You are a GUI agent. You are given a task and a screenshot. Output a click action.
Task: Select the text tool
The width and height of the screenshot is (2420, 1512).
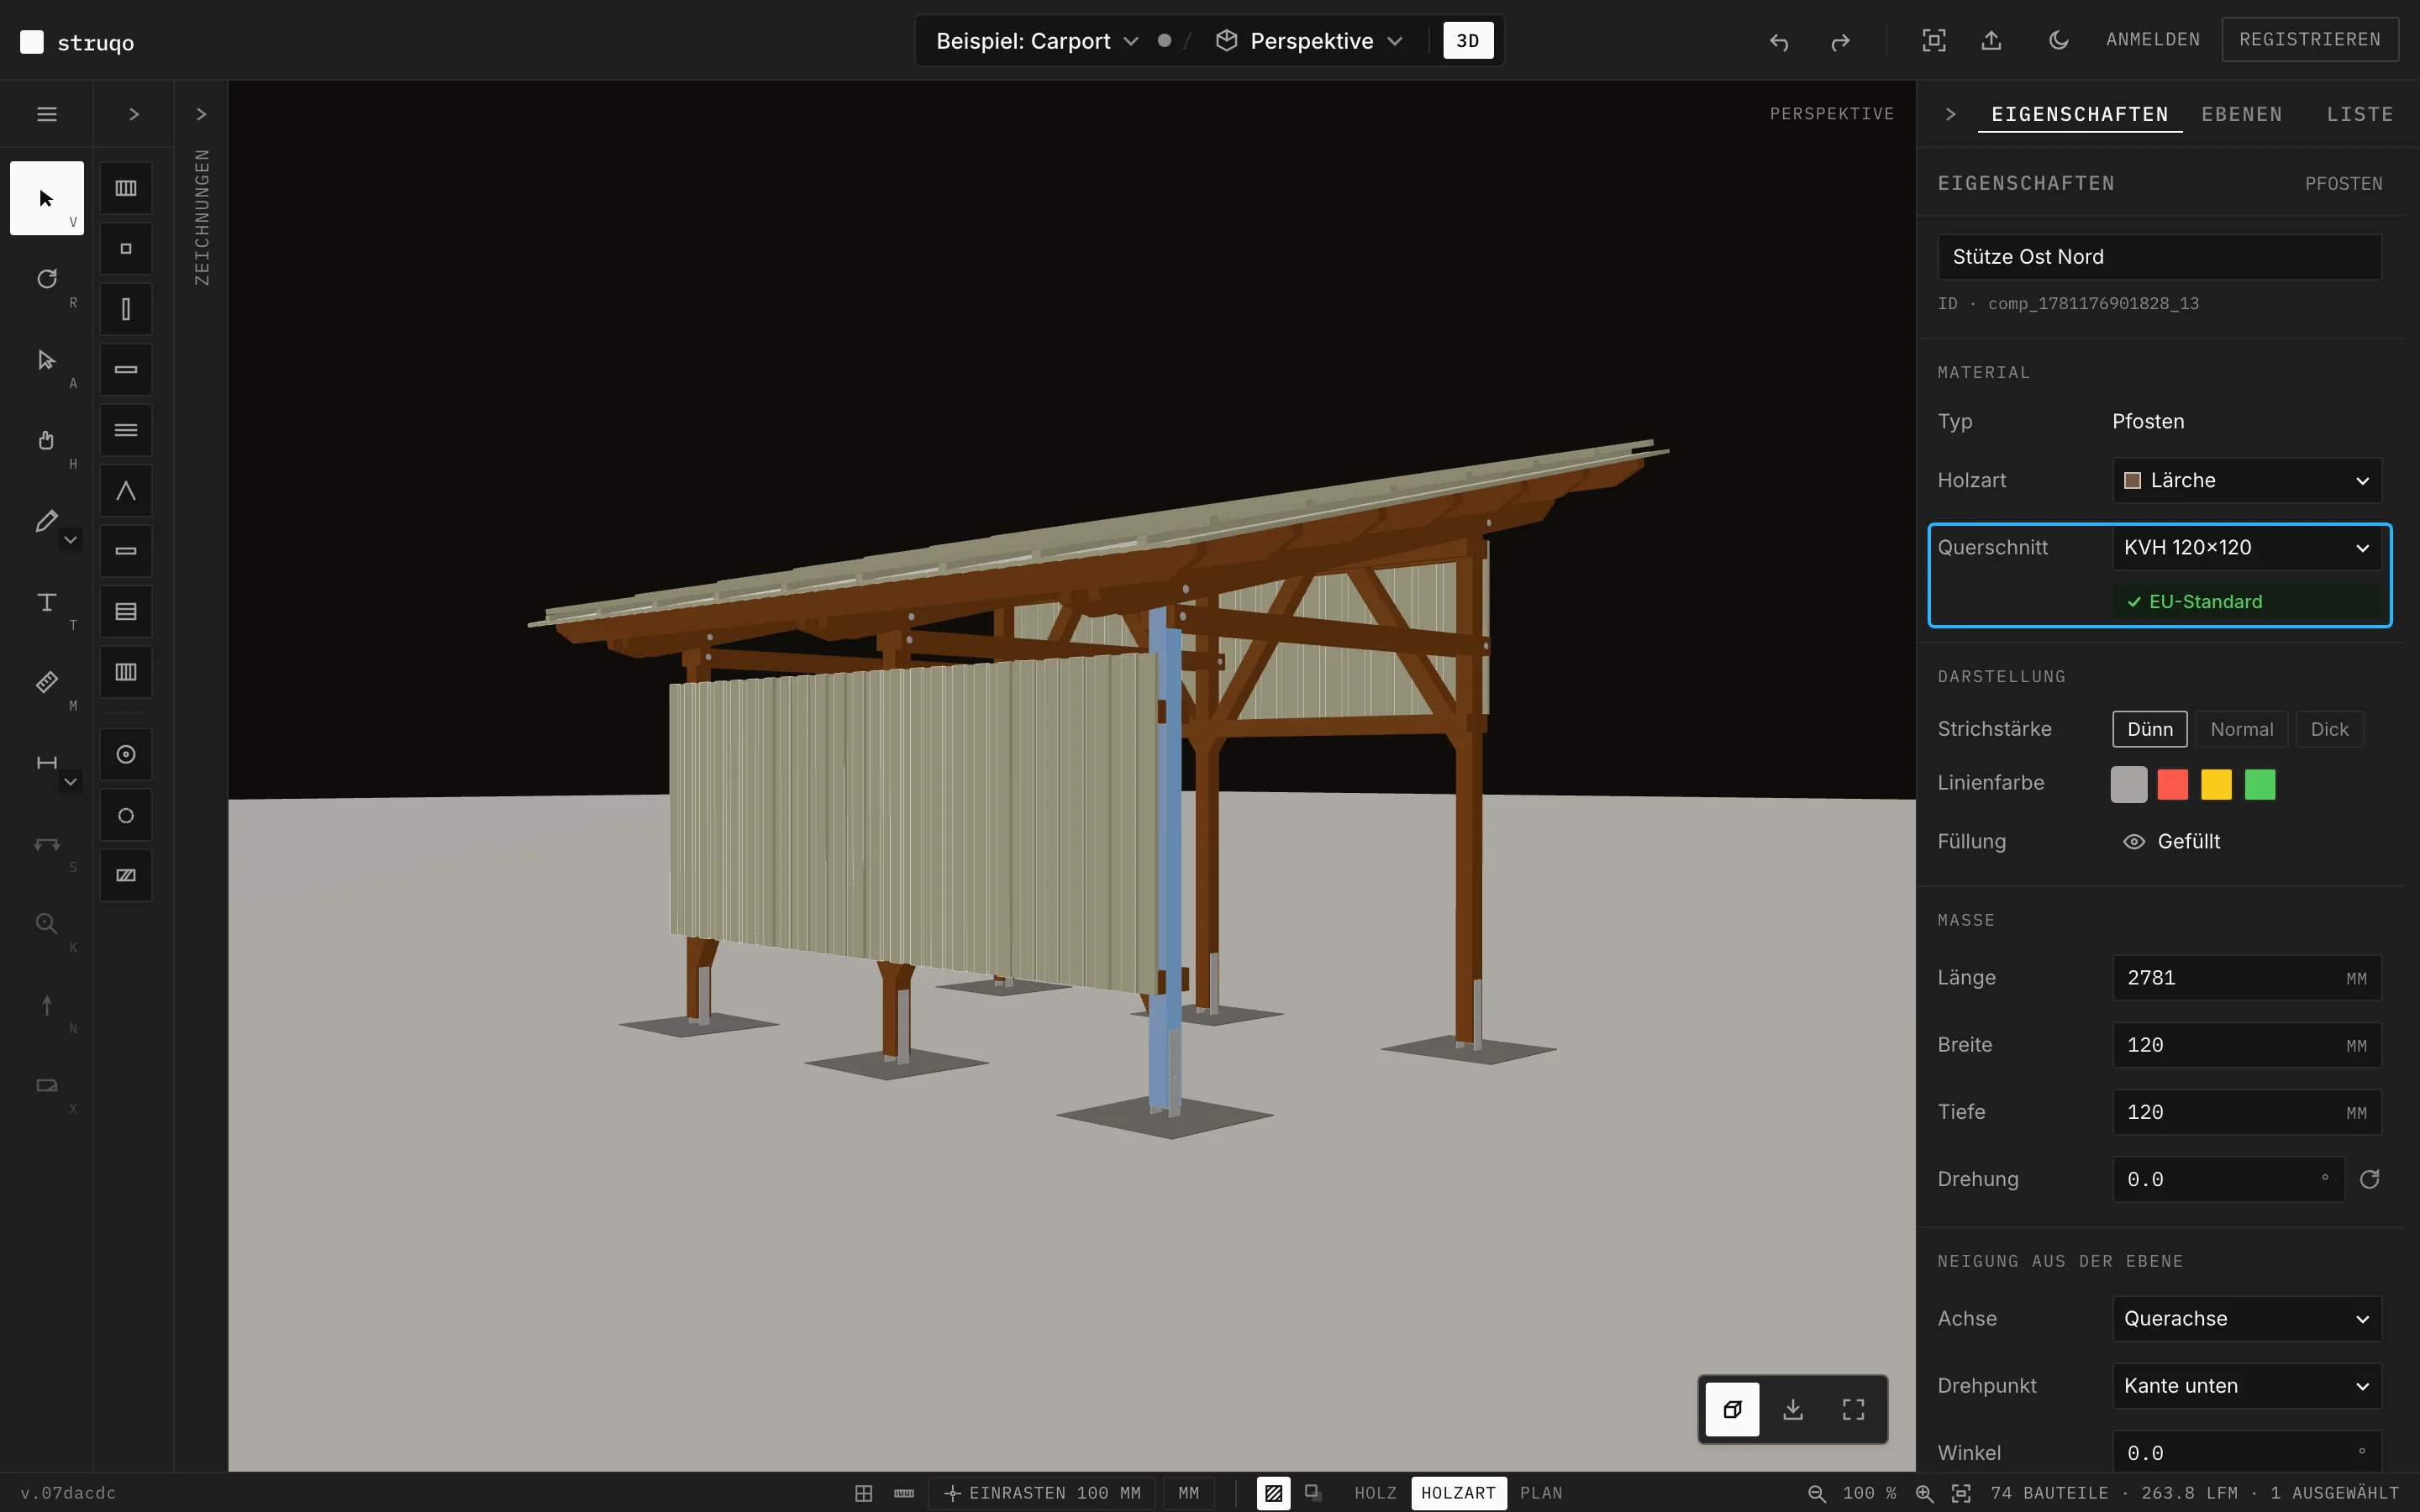tap(46, 601)
